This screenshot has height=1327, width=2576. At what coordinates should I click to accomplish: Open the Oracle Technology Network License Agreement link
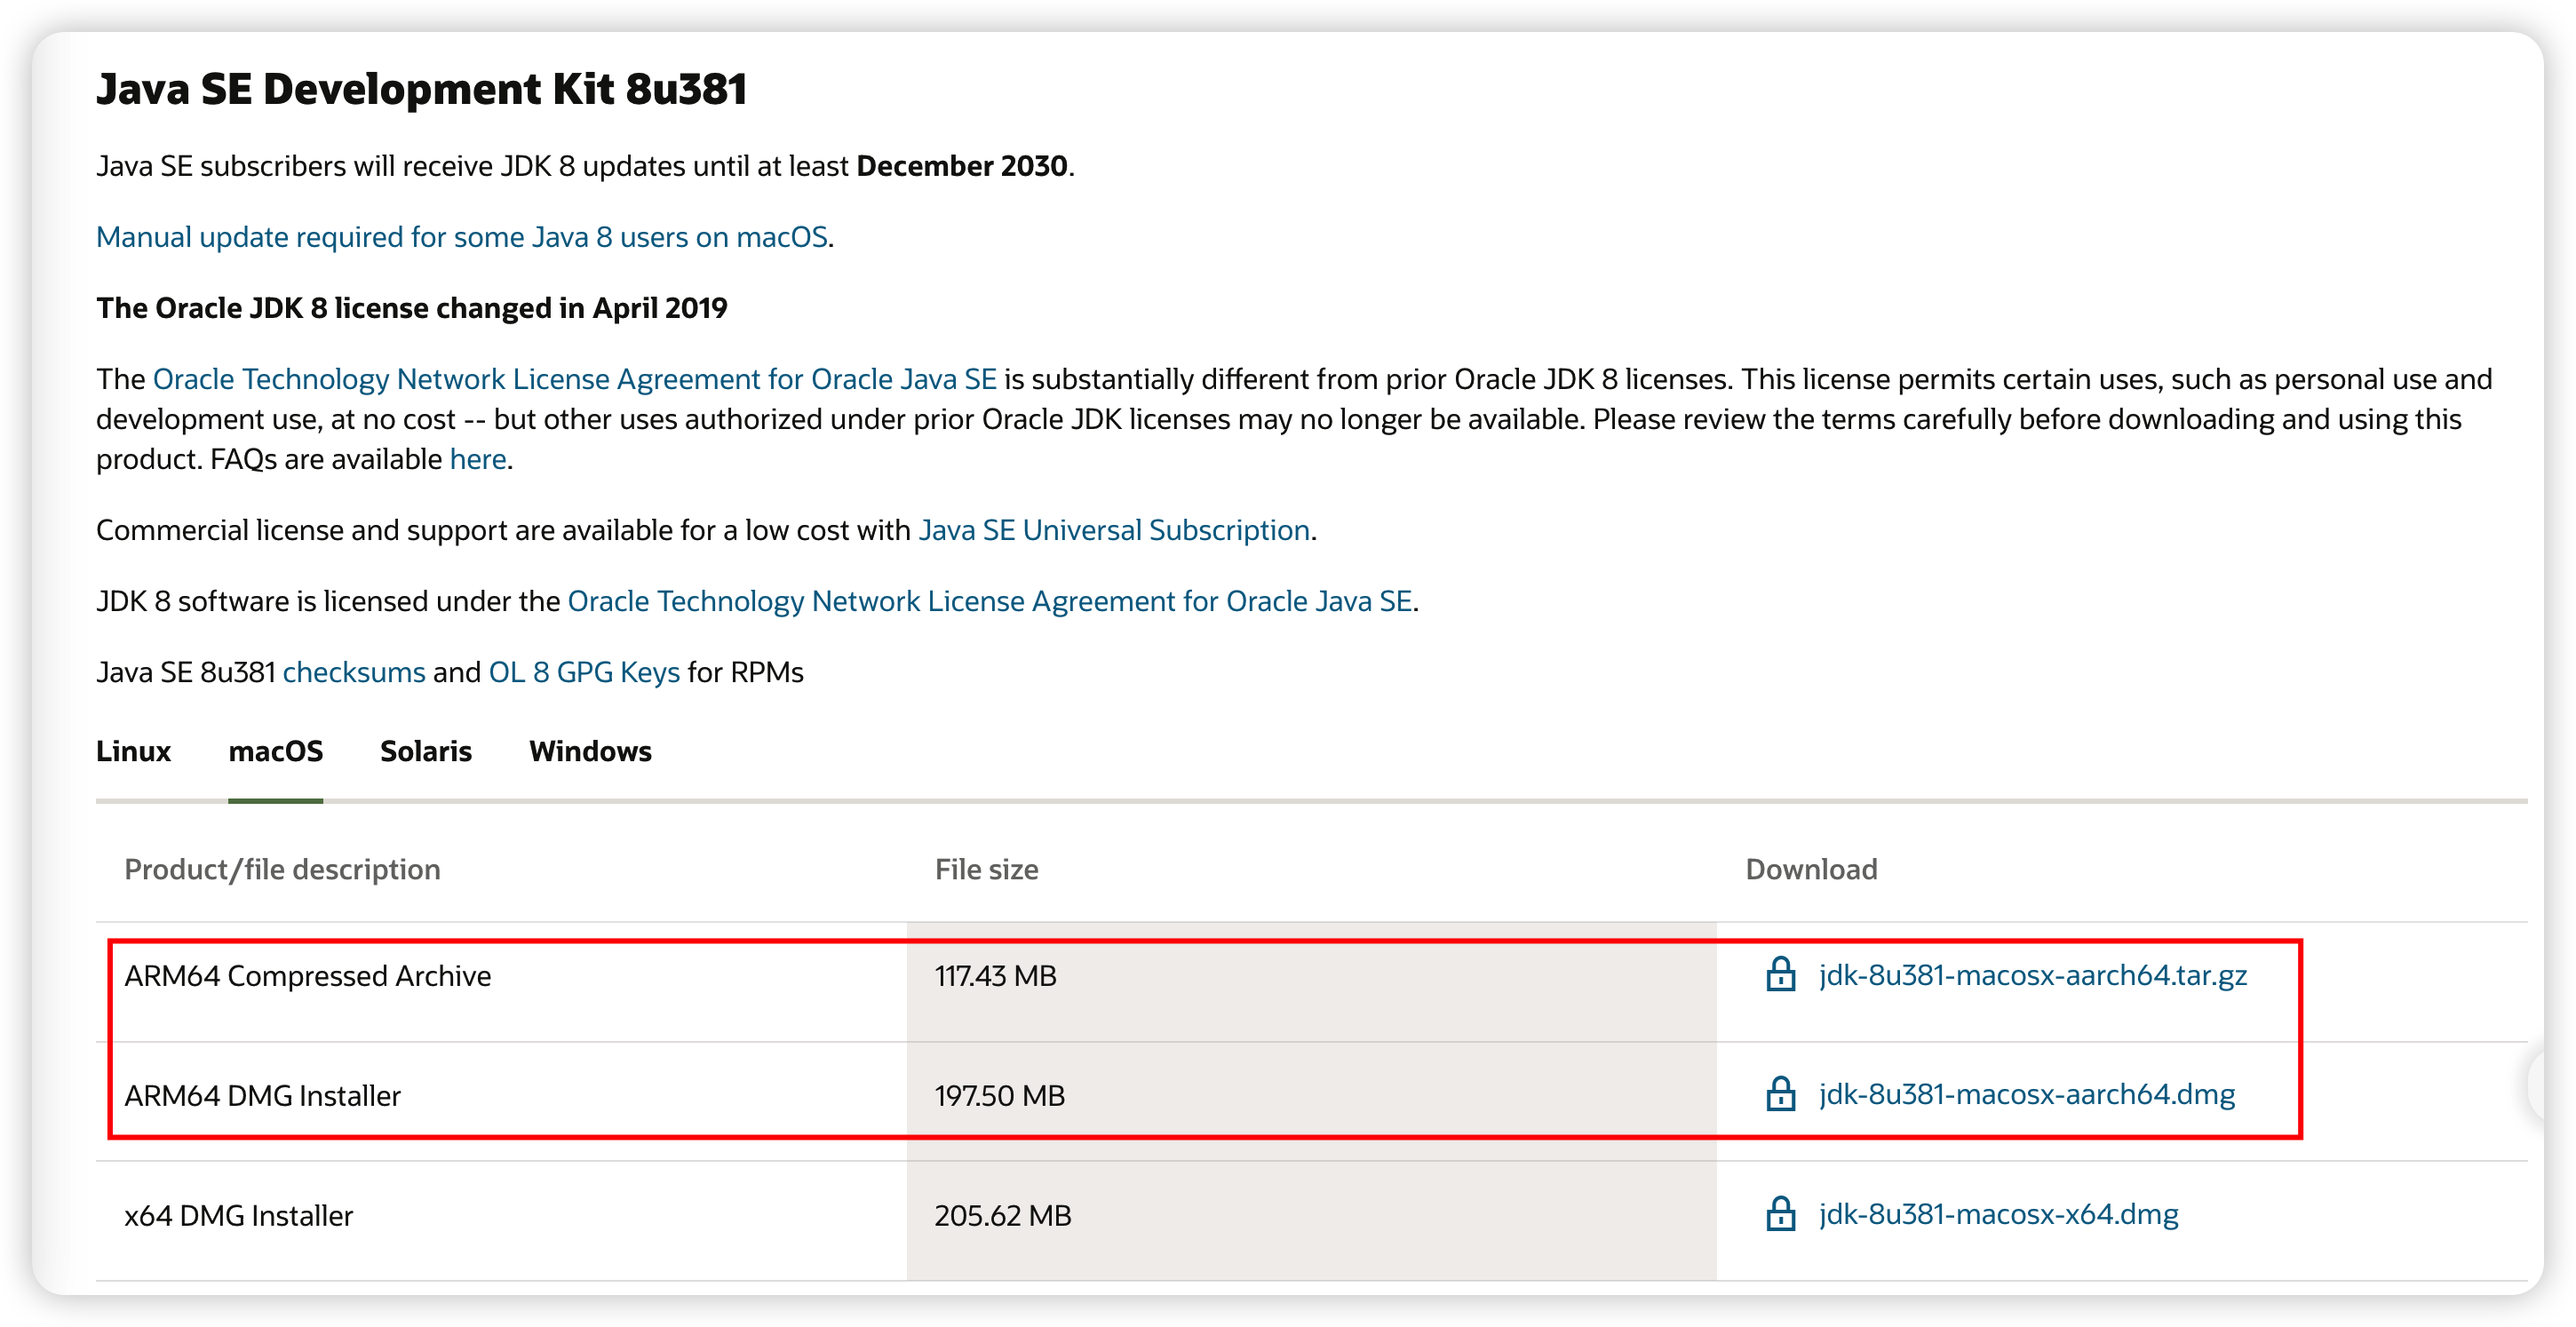pos(574,378)
